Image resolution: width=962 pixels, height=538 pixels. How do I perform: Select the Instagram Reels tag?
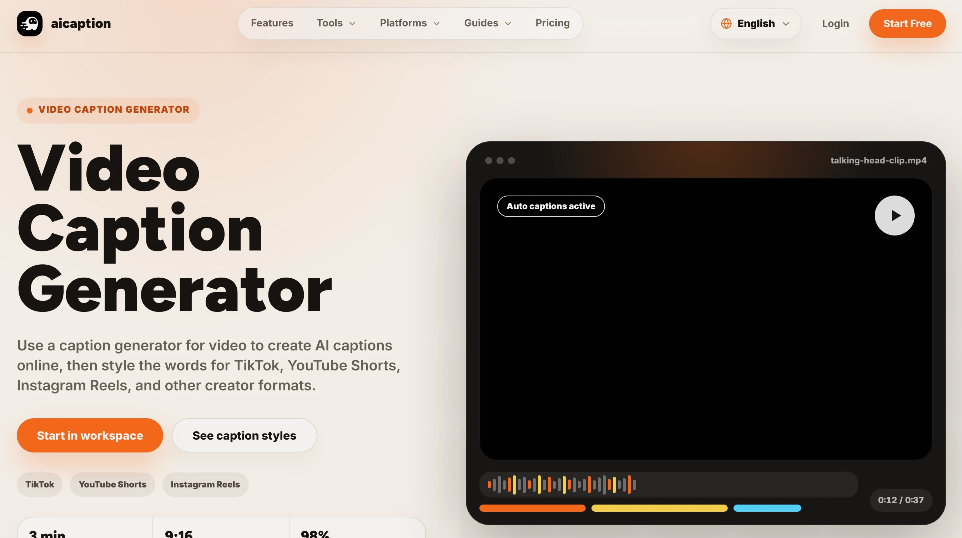[x=205, y=485]
